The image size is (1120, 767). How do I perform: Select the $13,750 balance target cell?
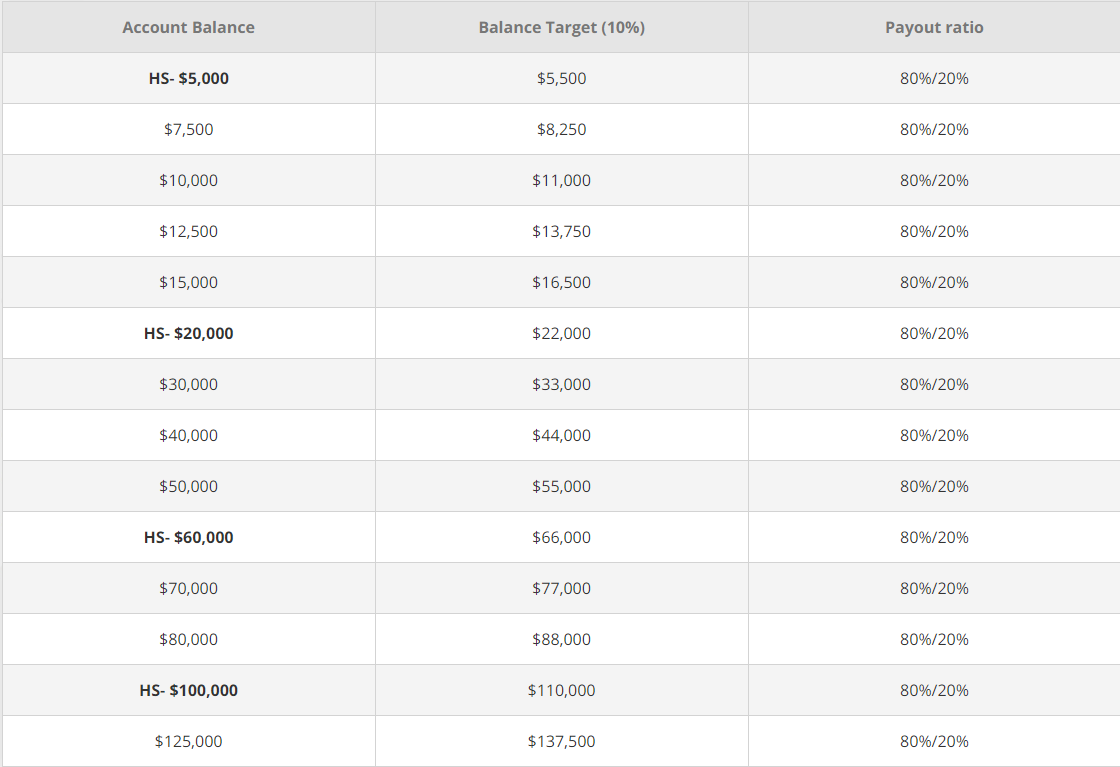click(561, 231)
